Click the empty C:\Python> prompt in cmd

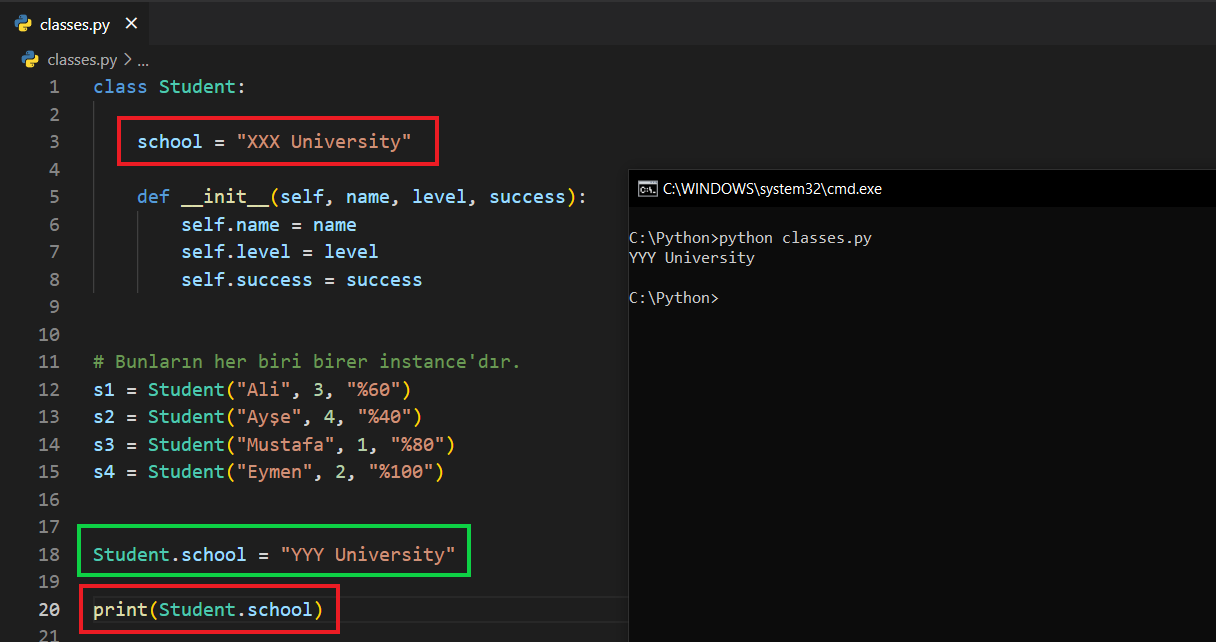click(674, 298)
